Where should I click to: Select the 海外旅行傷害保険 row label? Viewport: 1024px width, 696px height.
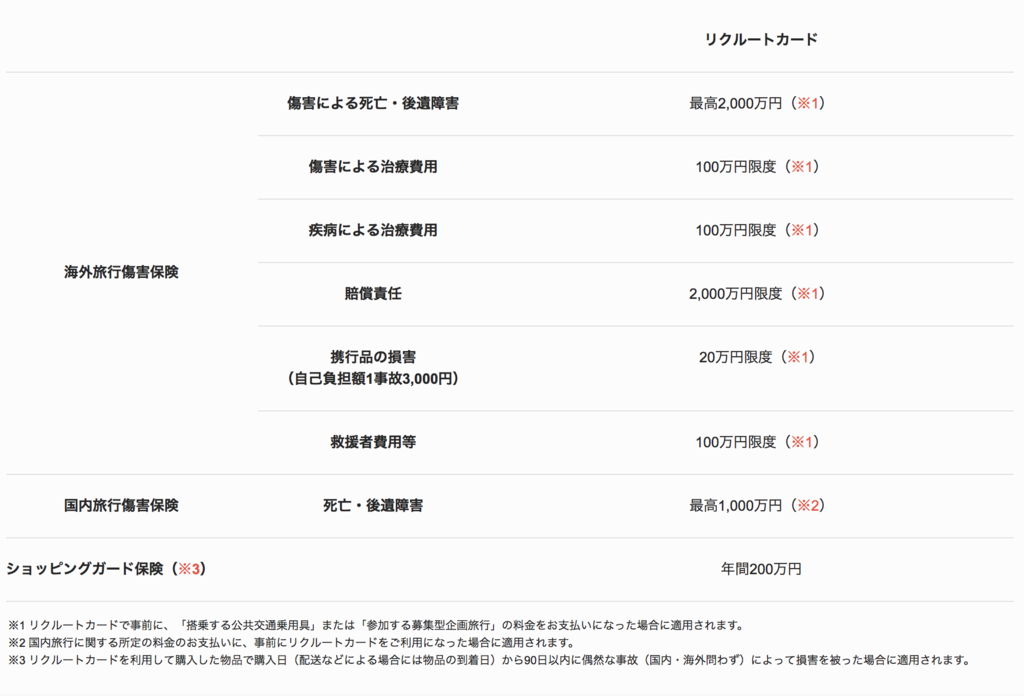tap(121, 272)
